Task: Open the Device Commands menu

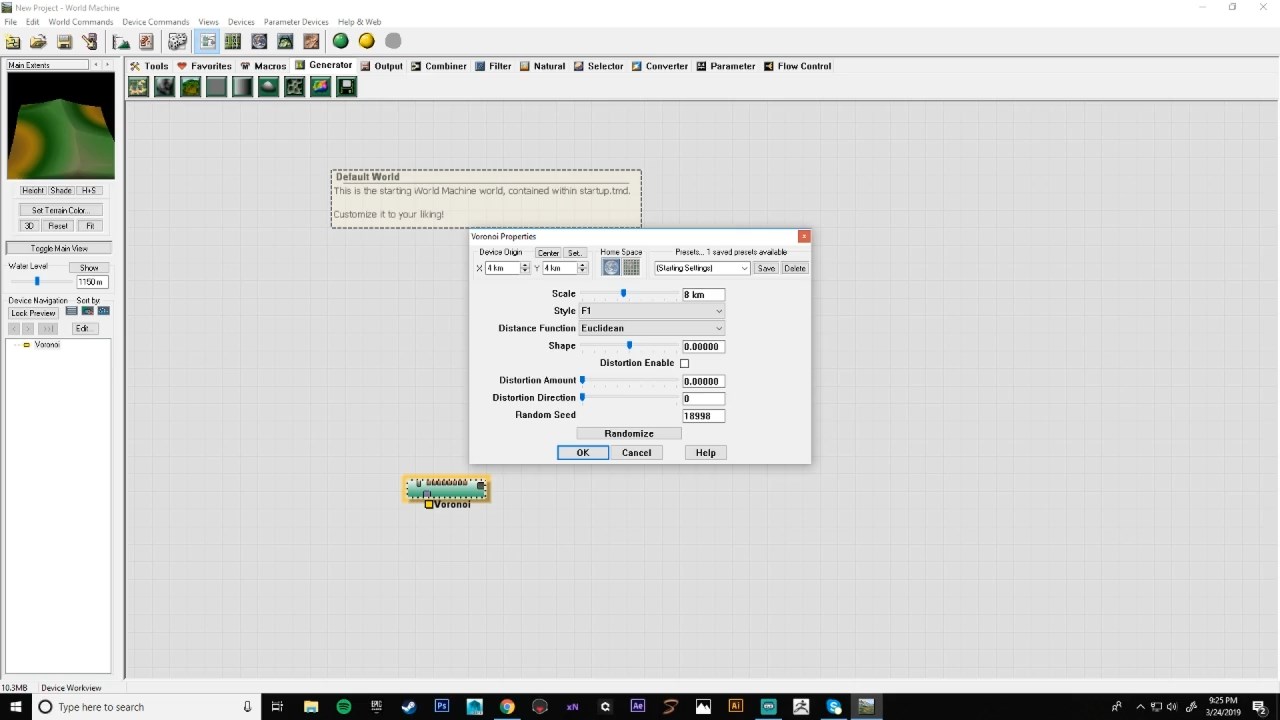Action: coord(155,22)
